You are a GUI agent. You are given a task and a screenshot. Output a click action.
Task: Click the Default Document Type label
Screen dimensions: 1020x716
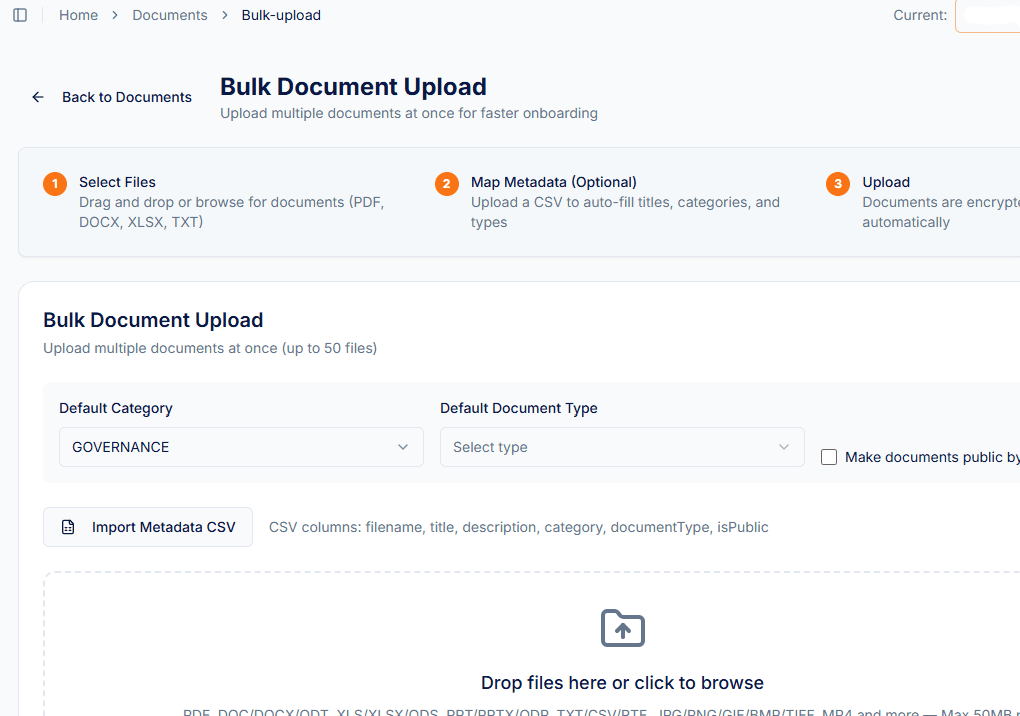click(518, 408)
